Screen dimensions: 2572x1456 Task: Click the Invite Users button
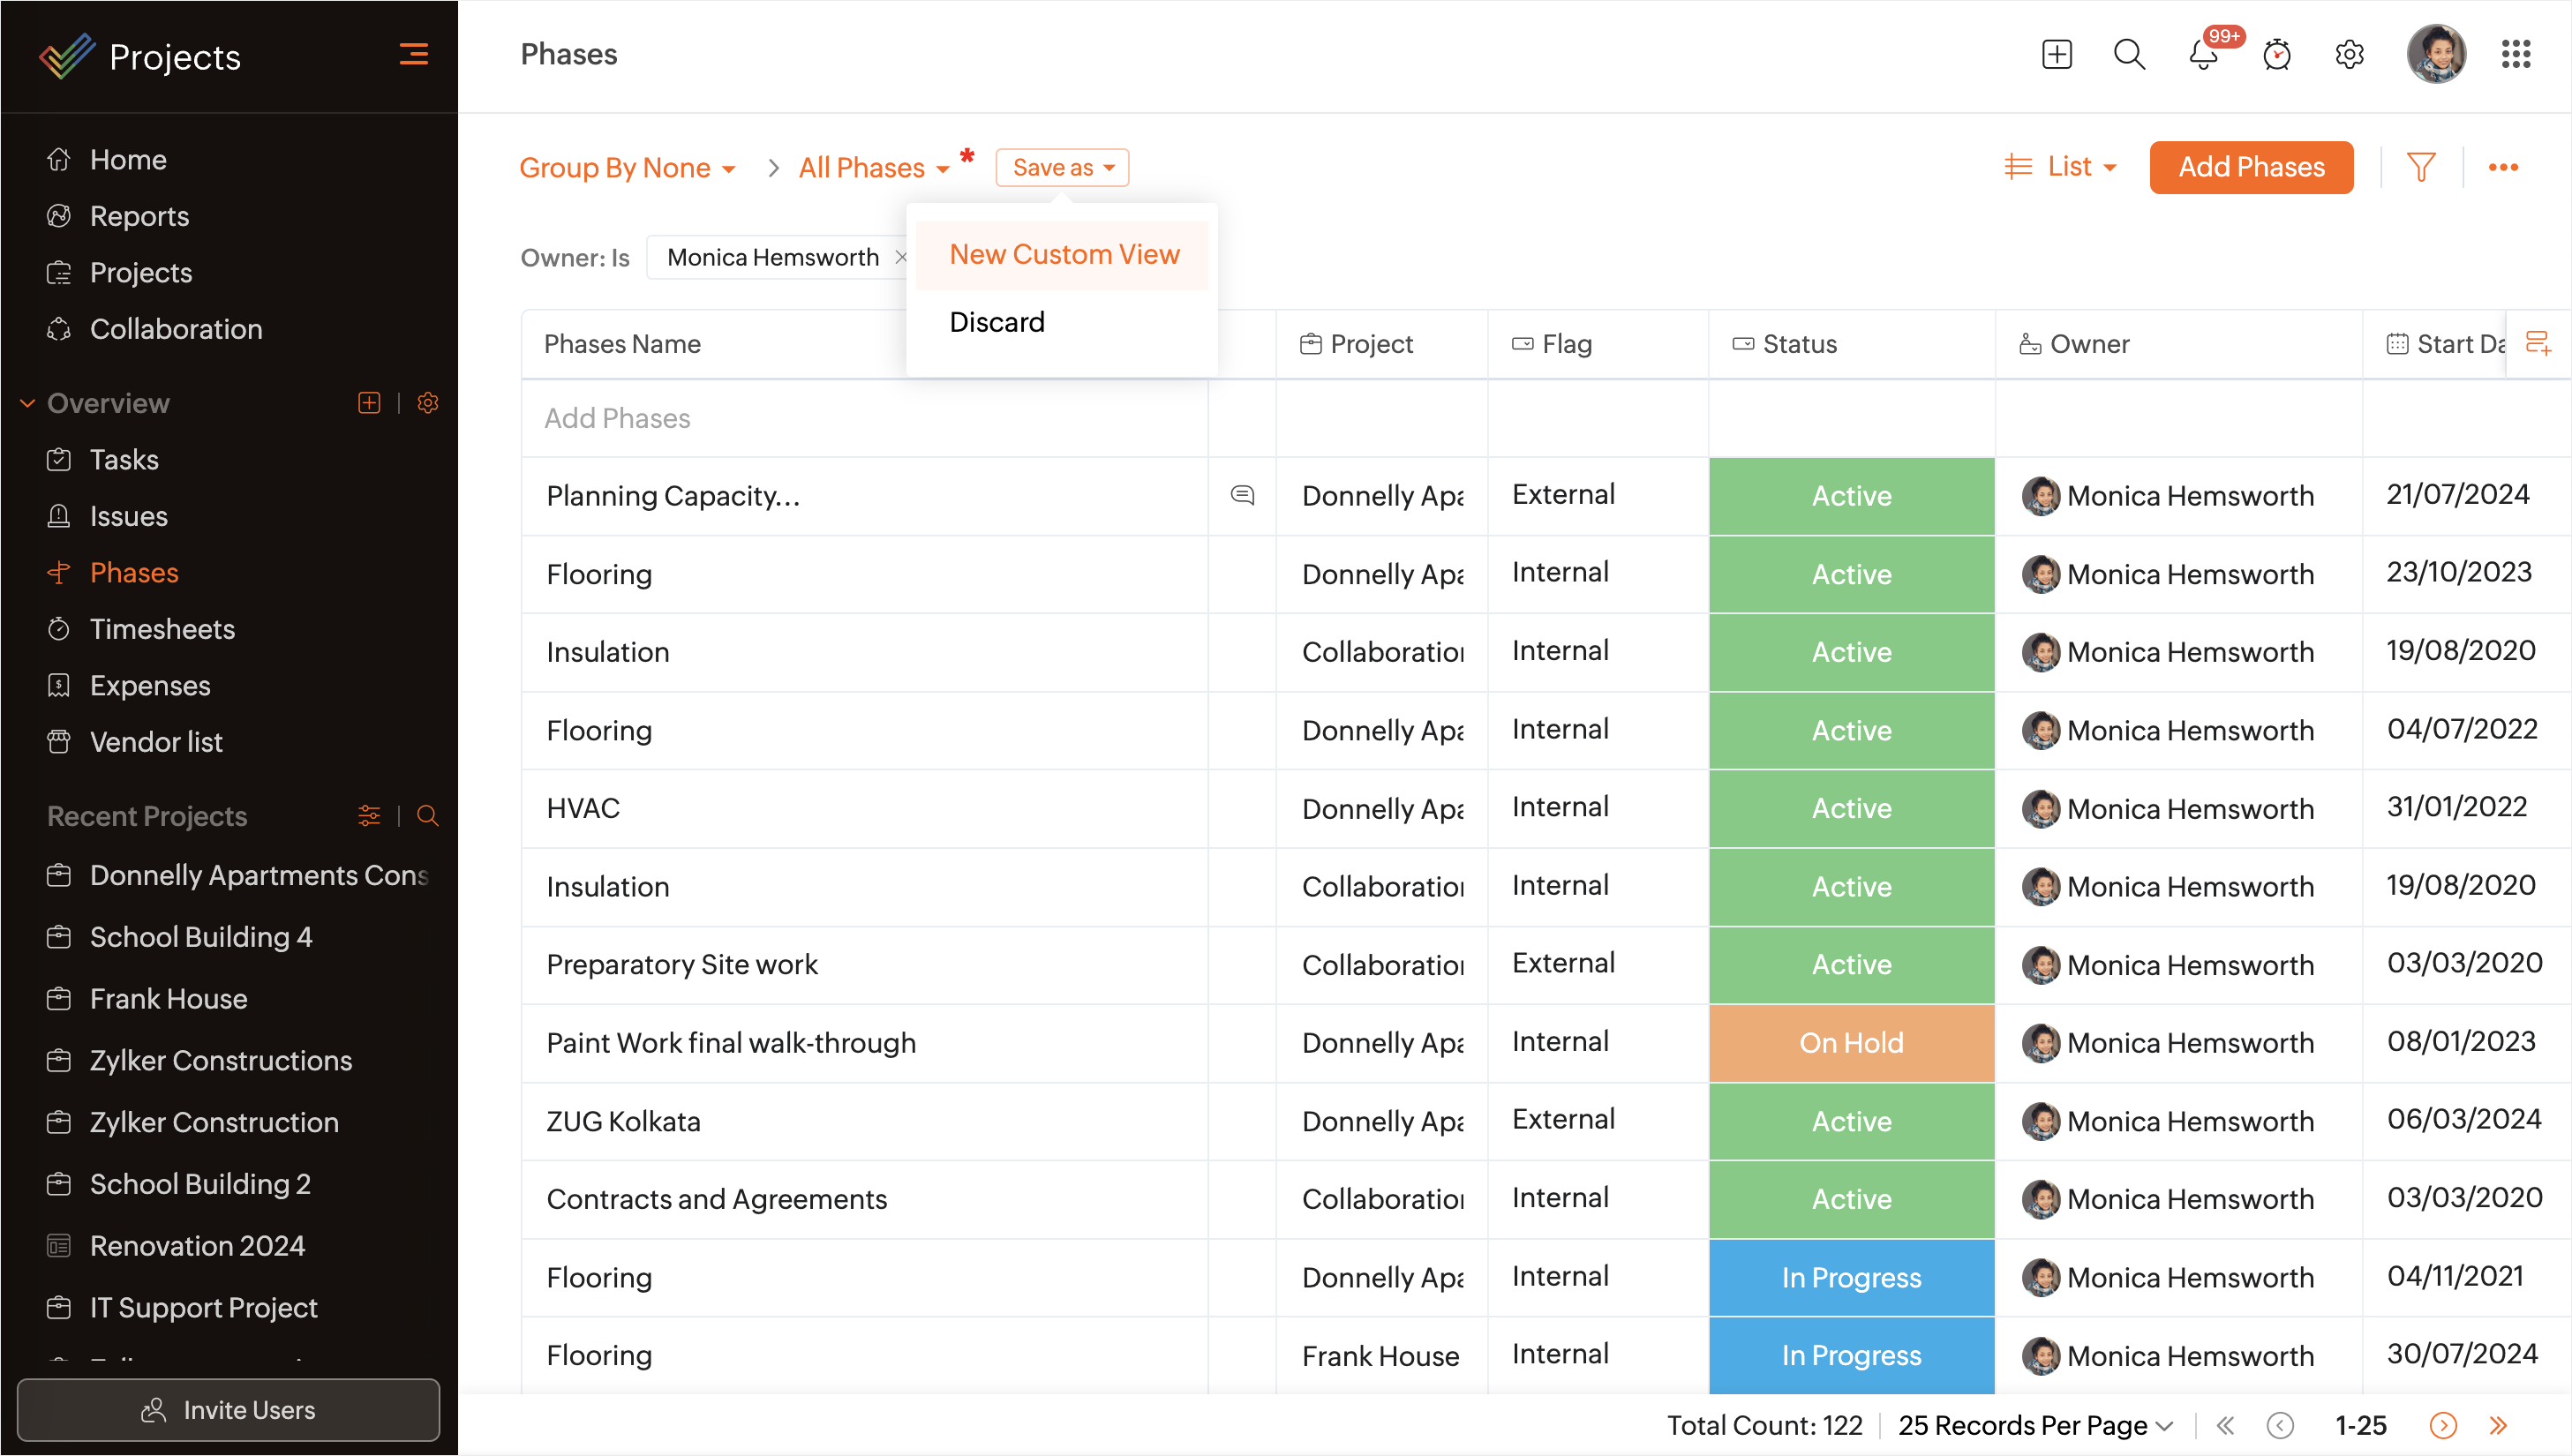228,1410
